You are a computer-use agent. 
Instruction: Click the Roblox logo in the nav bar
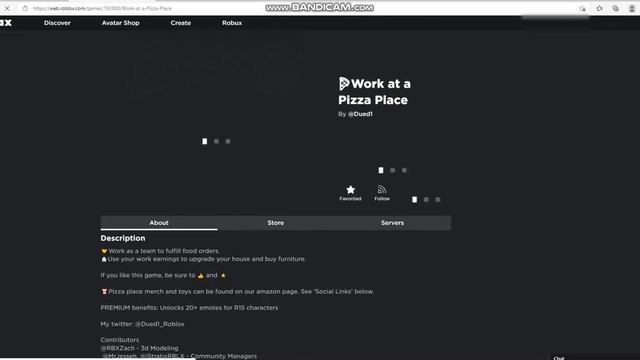[x=6, y=23]
